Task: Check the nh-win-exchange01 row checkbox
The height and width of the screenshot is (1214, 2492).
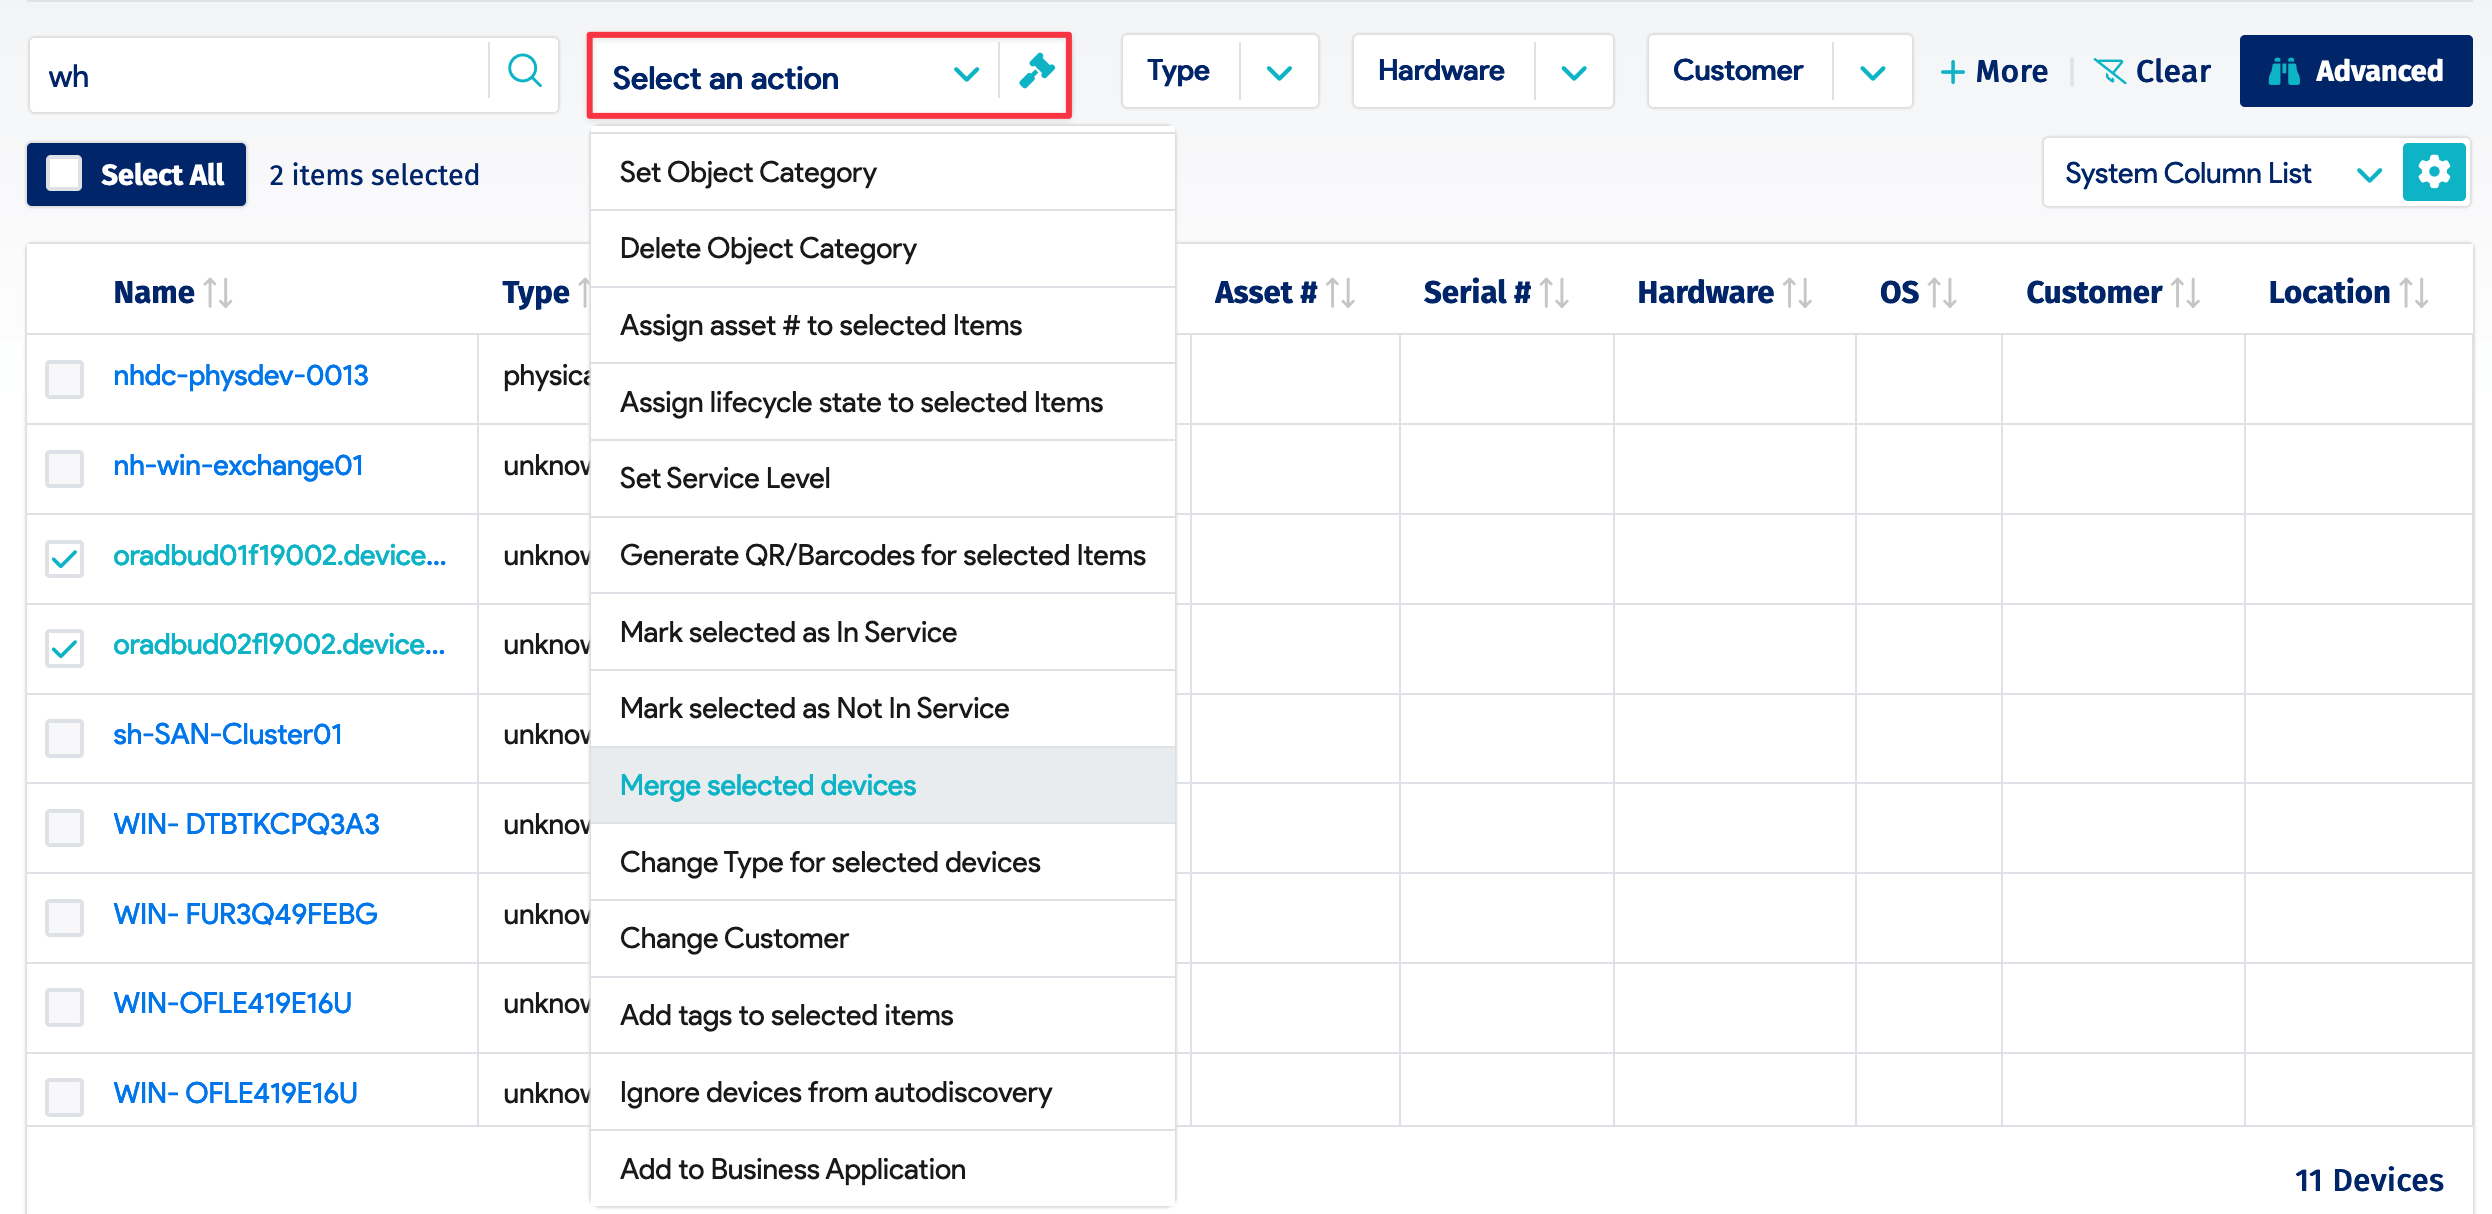Action: (x=65, y=468)
